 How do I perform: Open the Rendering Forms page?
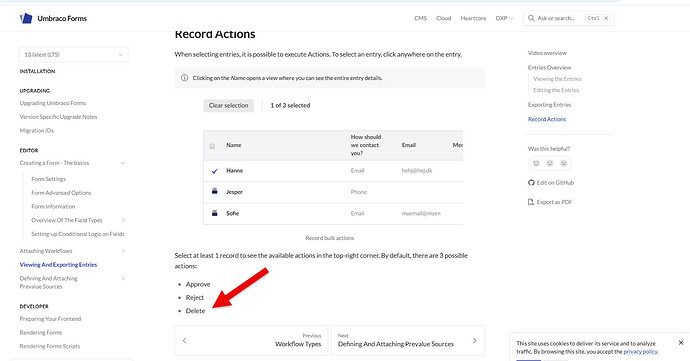pos(40,332)
